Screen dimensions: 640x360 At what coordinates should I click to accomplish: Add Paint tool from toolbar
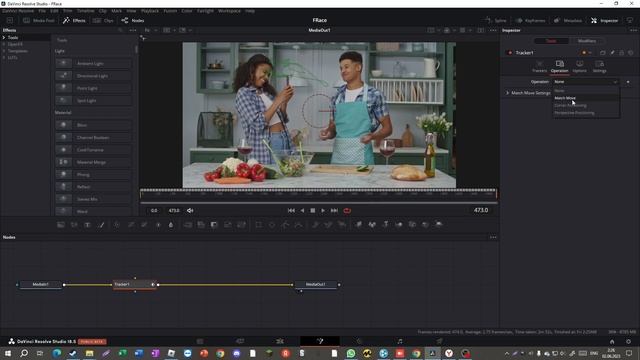tap(101, 225)
